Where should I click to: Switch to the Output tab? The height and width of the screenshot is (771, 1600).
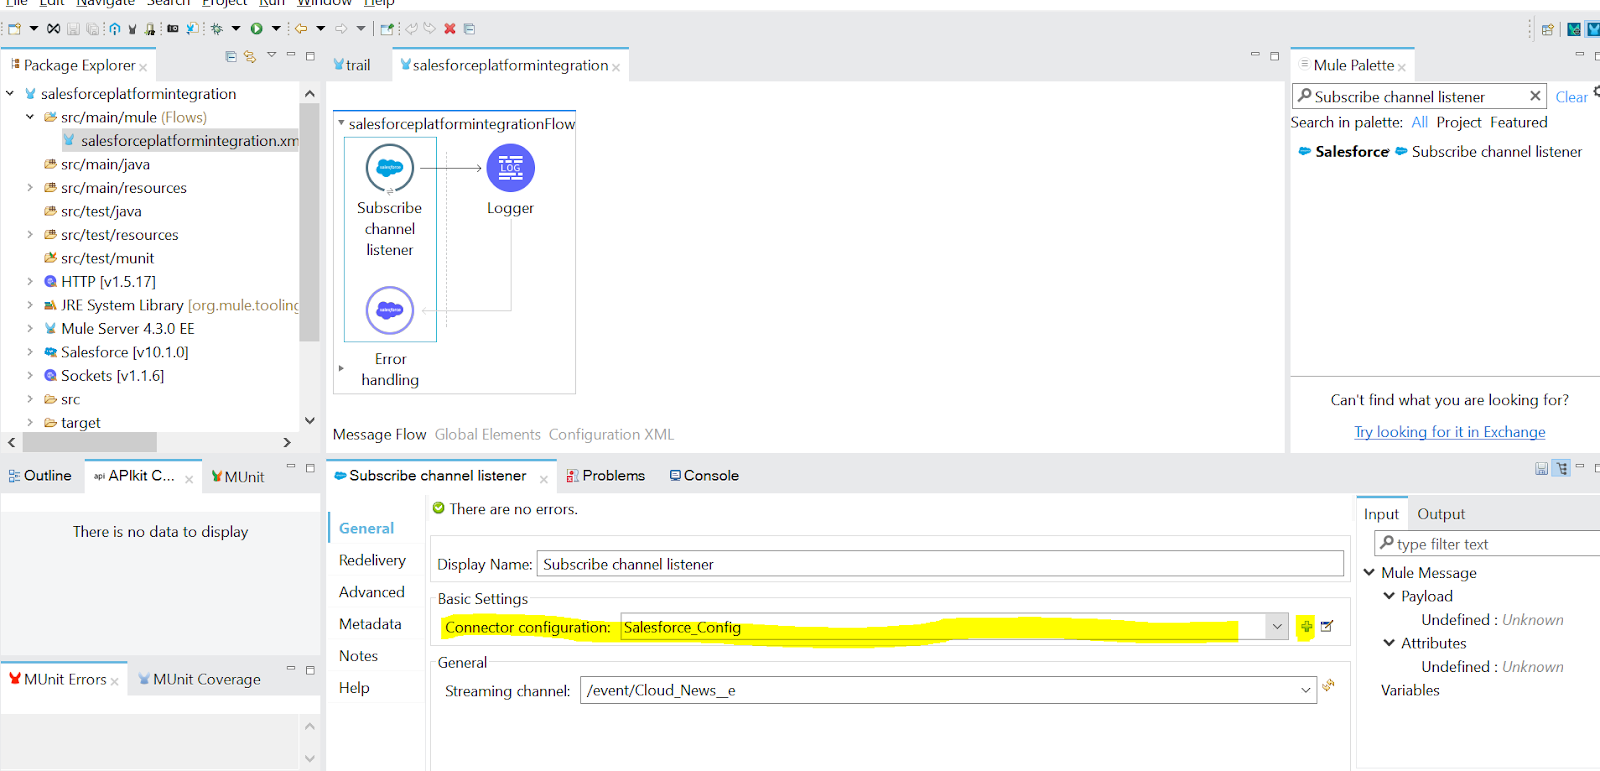1441,514
